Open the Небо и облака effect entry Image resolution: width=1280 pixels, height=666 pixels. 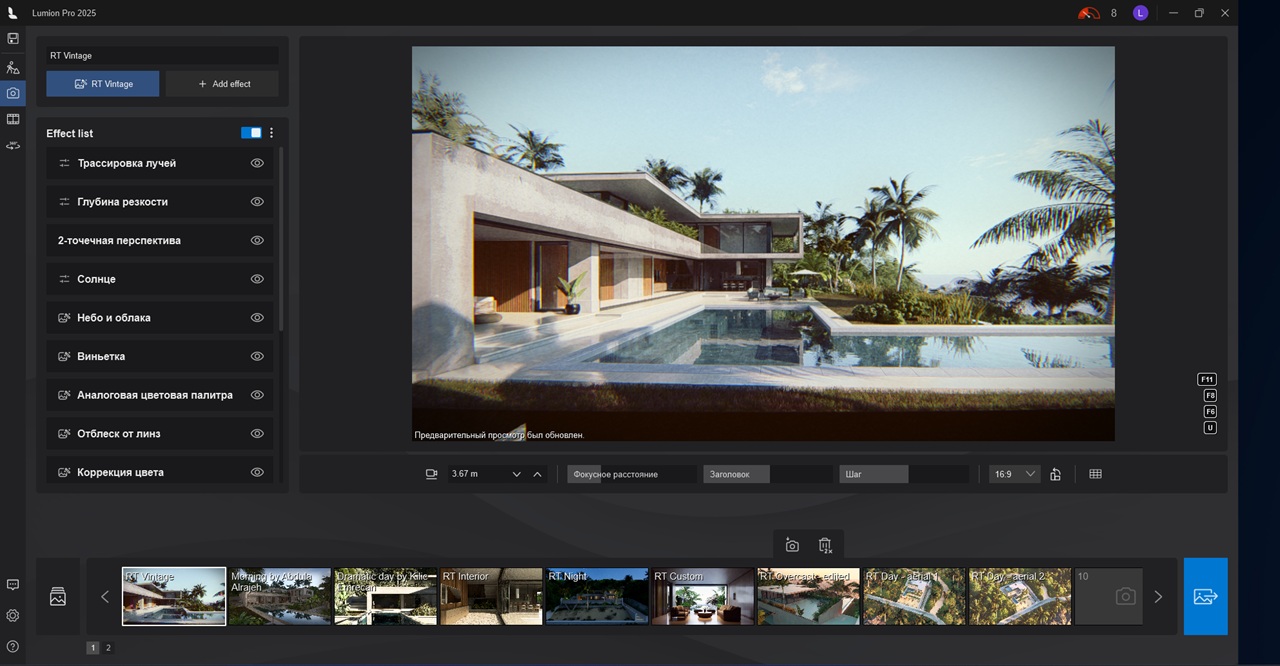coord(142,318)
